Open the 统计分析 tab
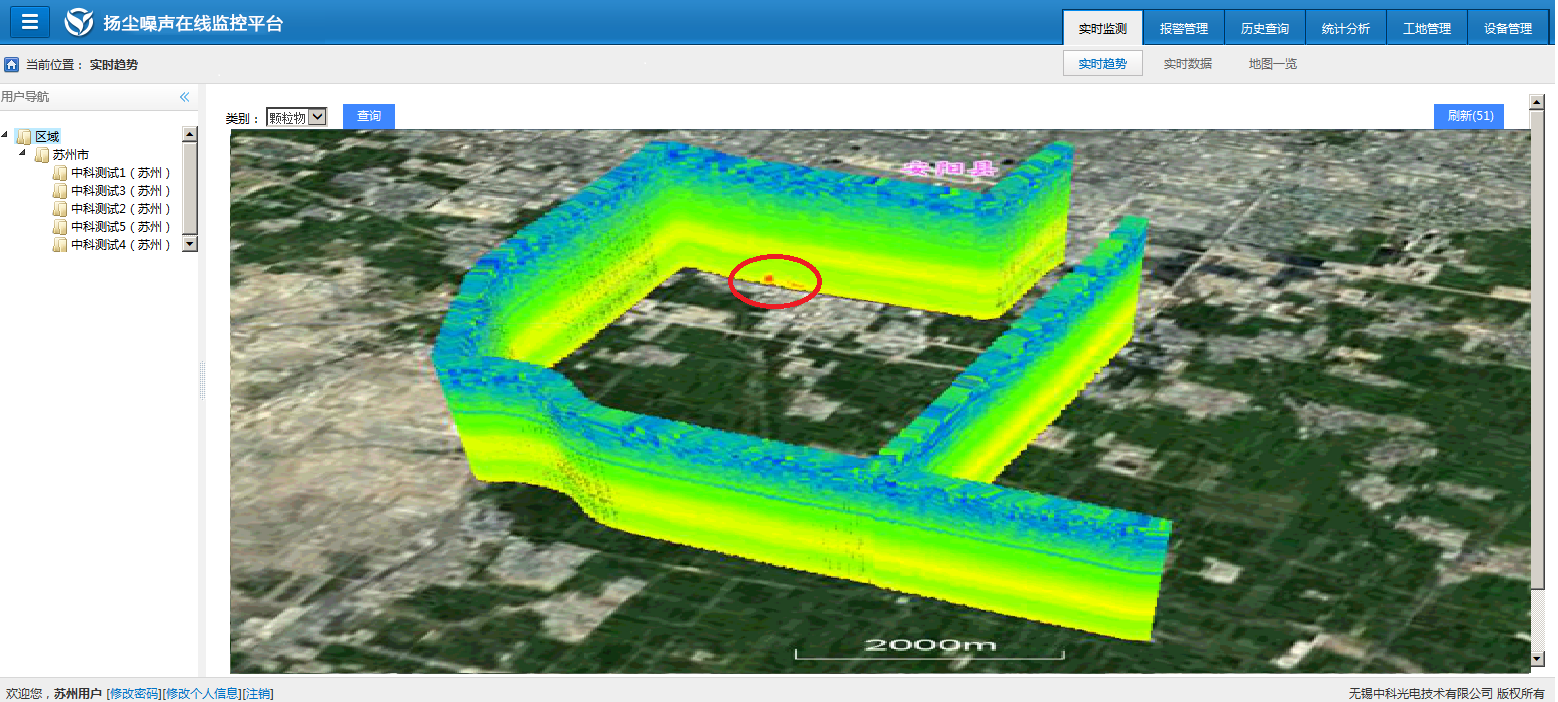Viewport: 1558px width, 702px height. (1346, 29)
